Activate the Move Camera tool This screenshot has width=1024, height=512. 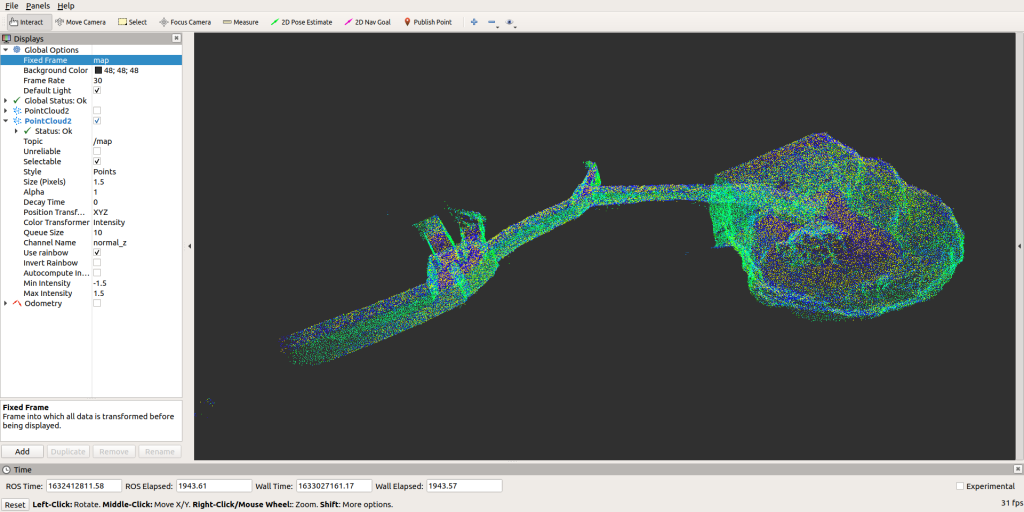pyautogui.click(x=80, y=22)
